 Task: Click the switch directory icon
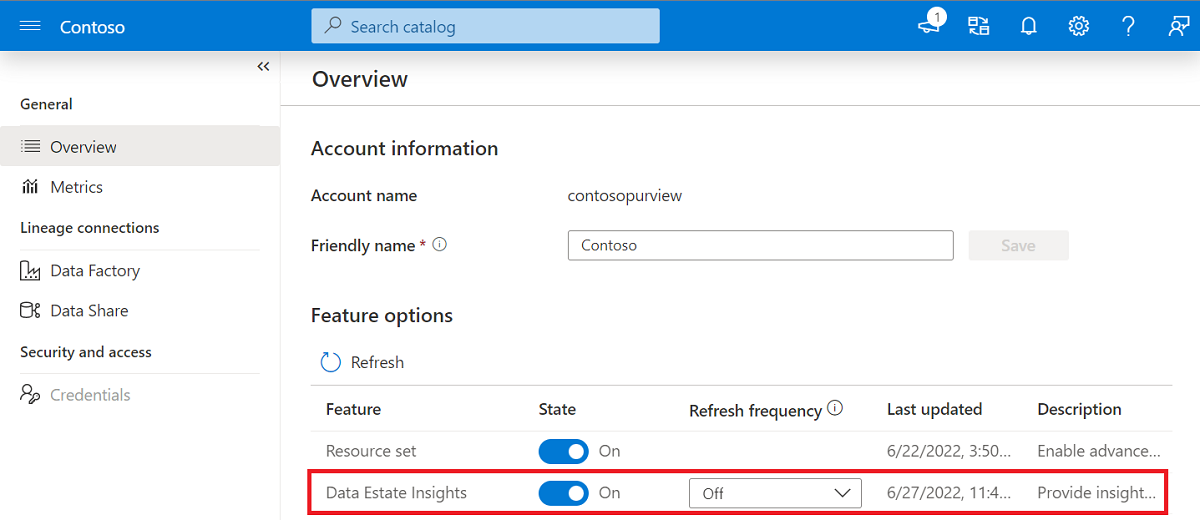[979, 26]
